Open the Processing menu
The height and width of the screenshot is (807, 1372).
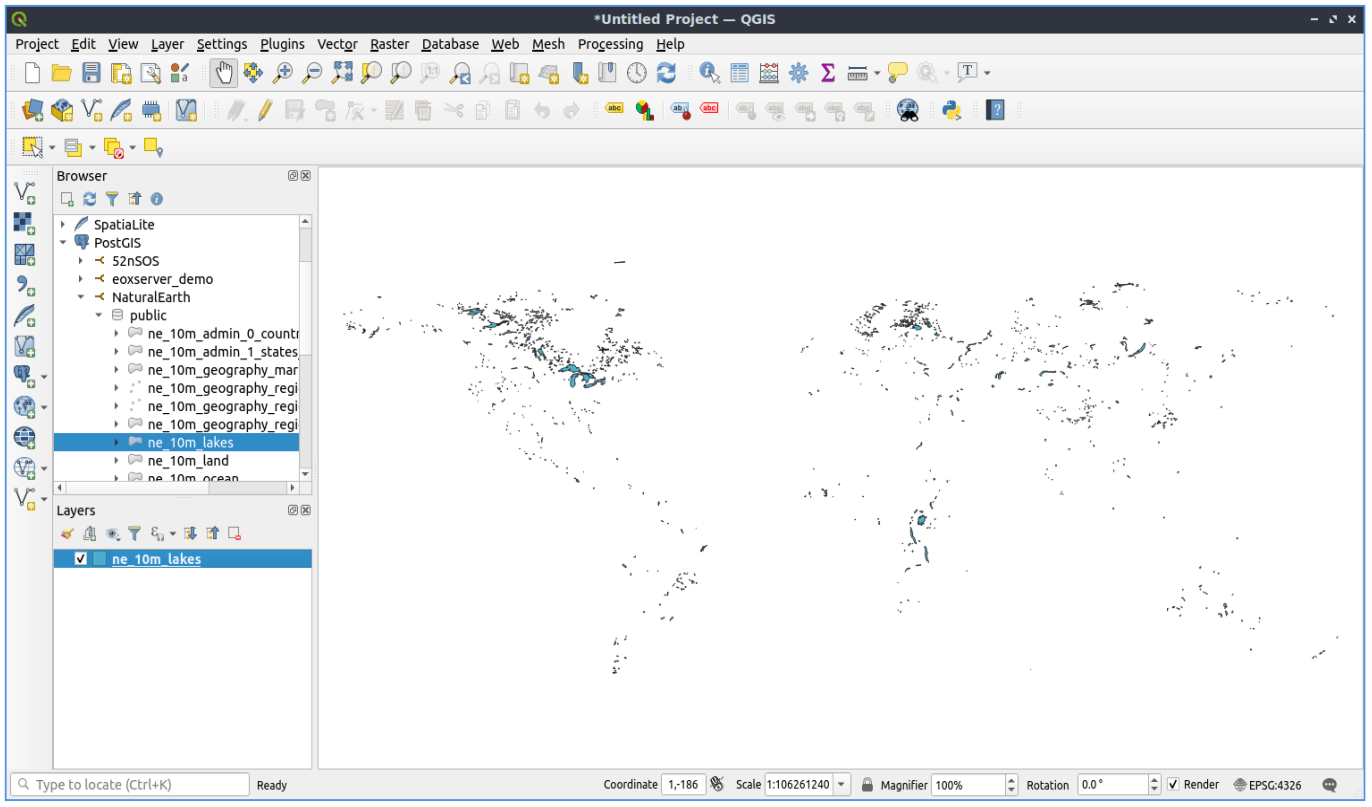click(x=610, y=44)
